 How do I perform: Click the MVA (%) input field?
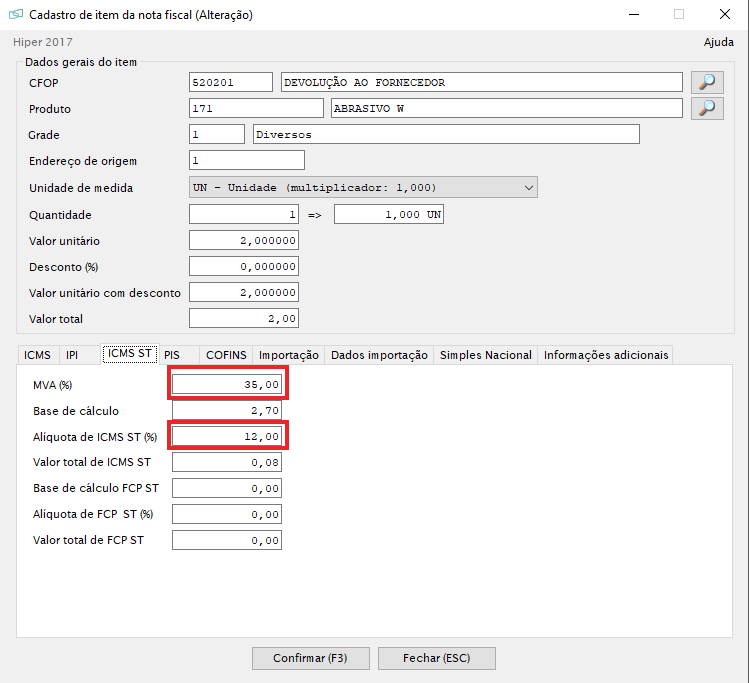[x=229, y=384]
